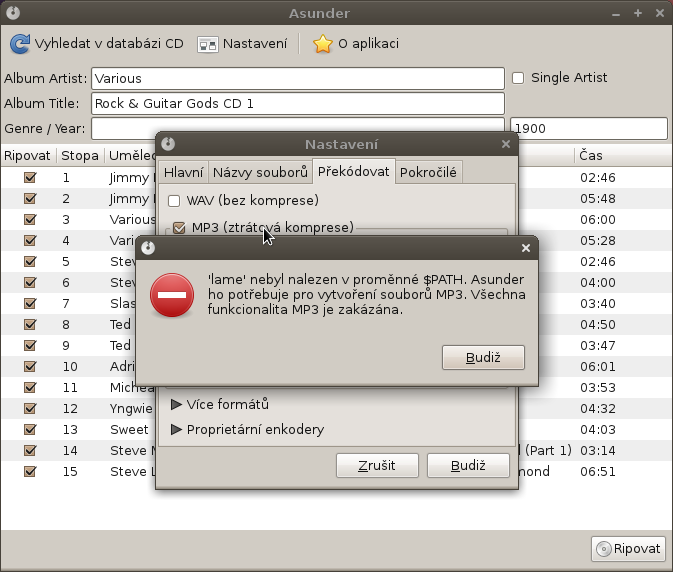Expand the Proprietární enkodery section
Viewport: 673px width, 572px height.
point(176,430)
